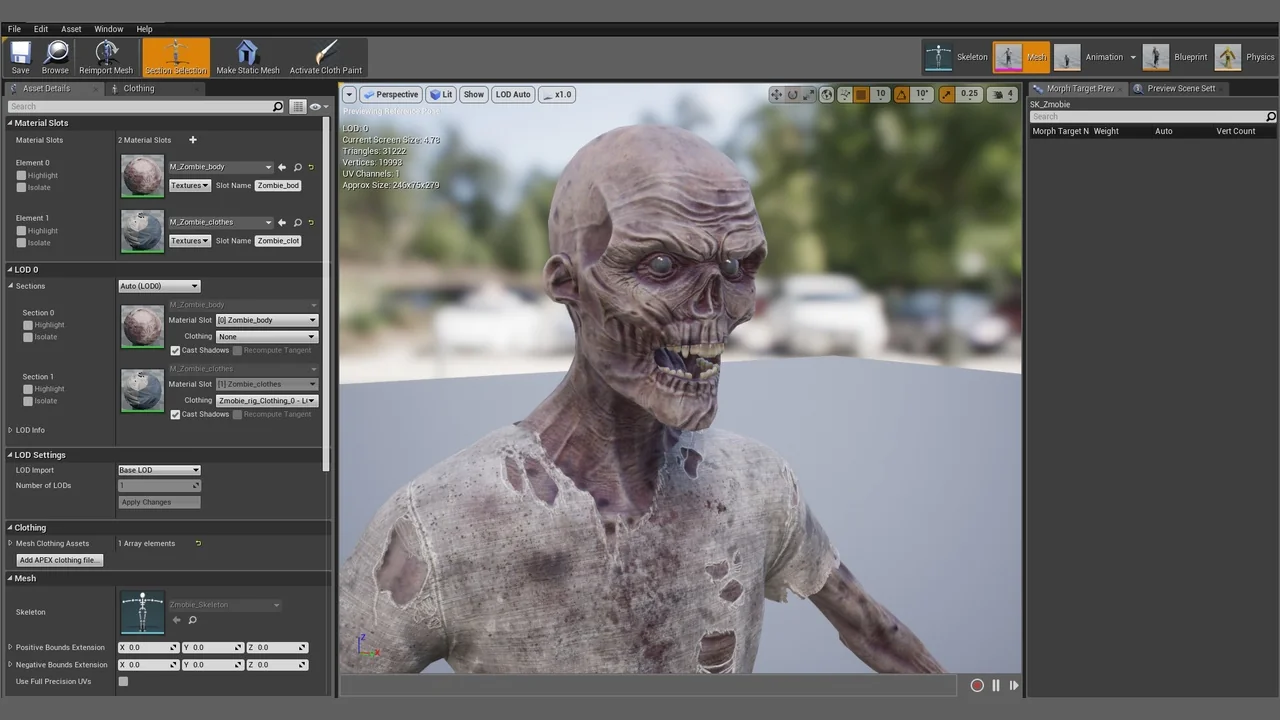Click the LOD Auto viewport button
This screenshot has width=1280, height=720.
click(513, 95)
